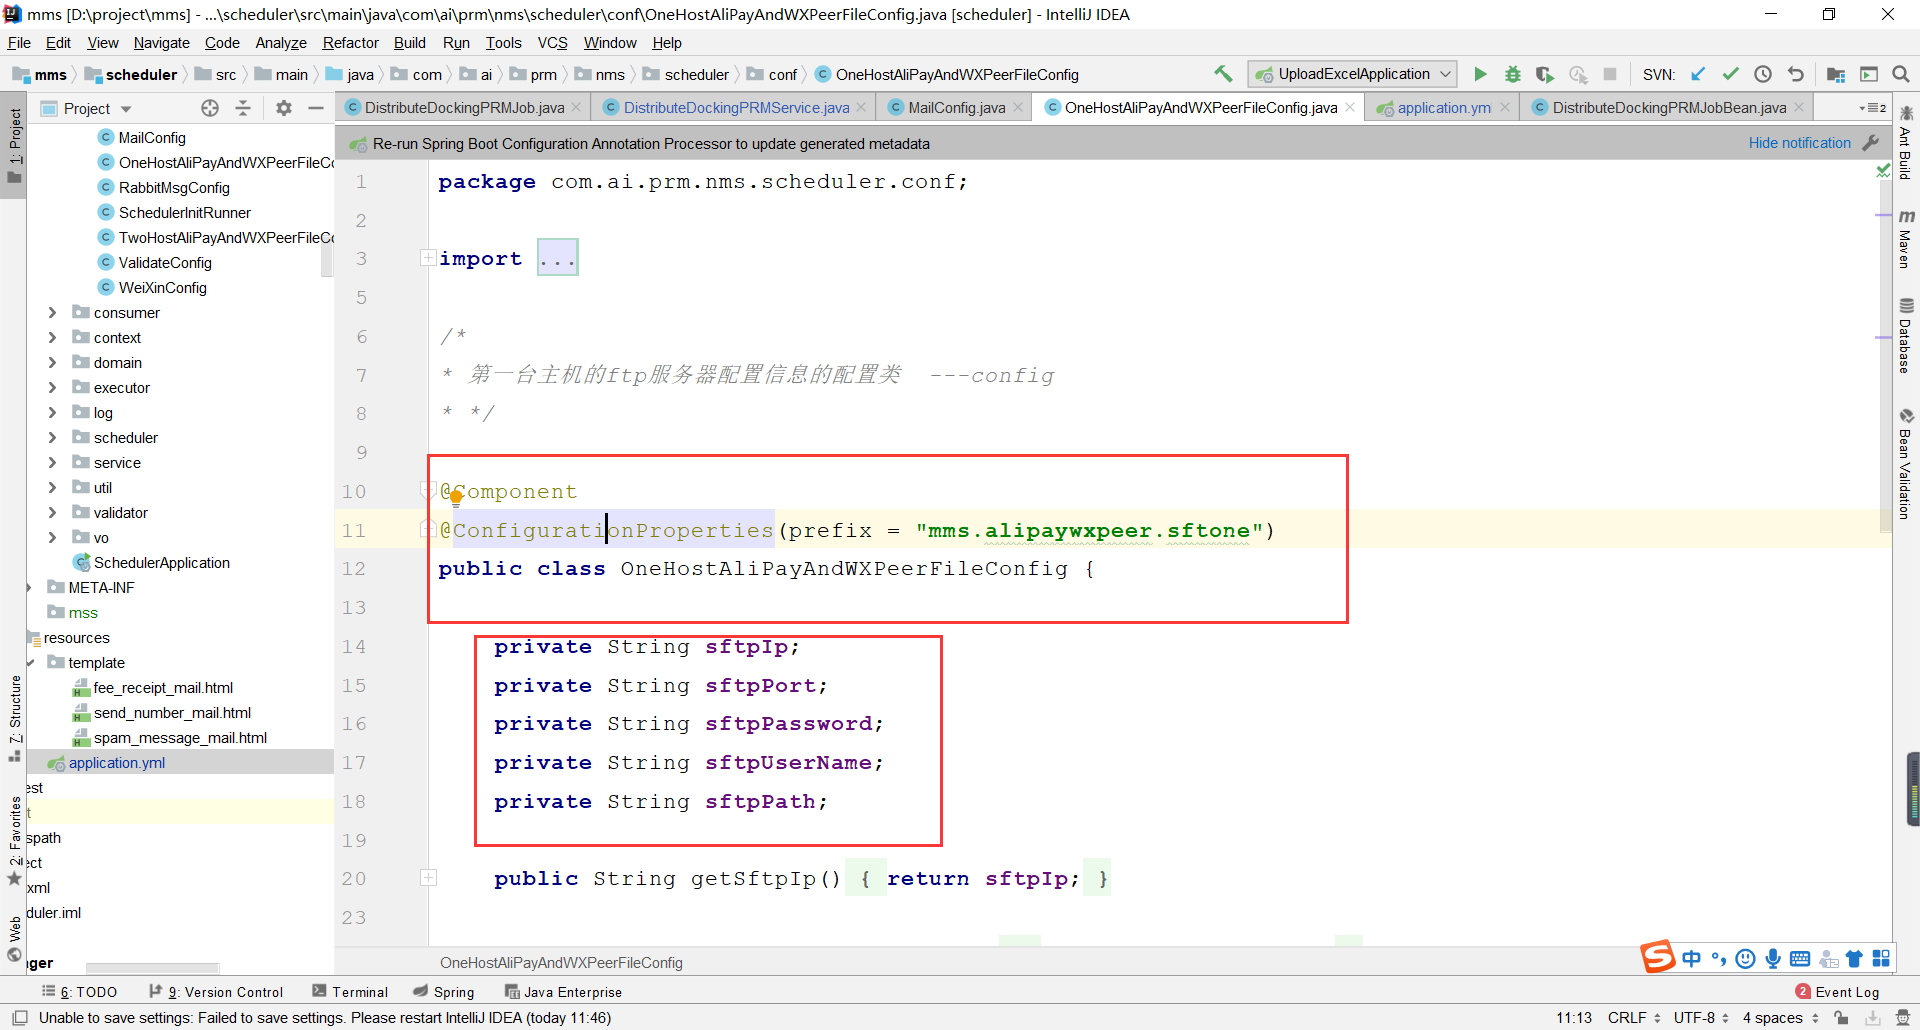Click the revert changes icon
The image size is (1920, 1030).
pyautogui.click(x=1796, y=74)
